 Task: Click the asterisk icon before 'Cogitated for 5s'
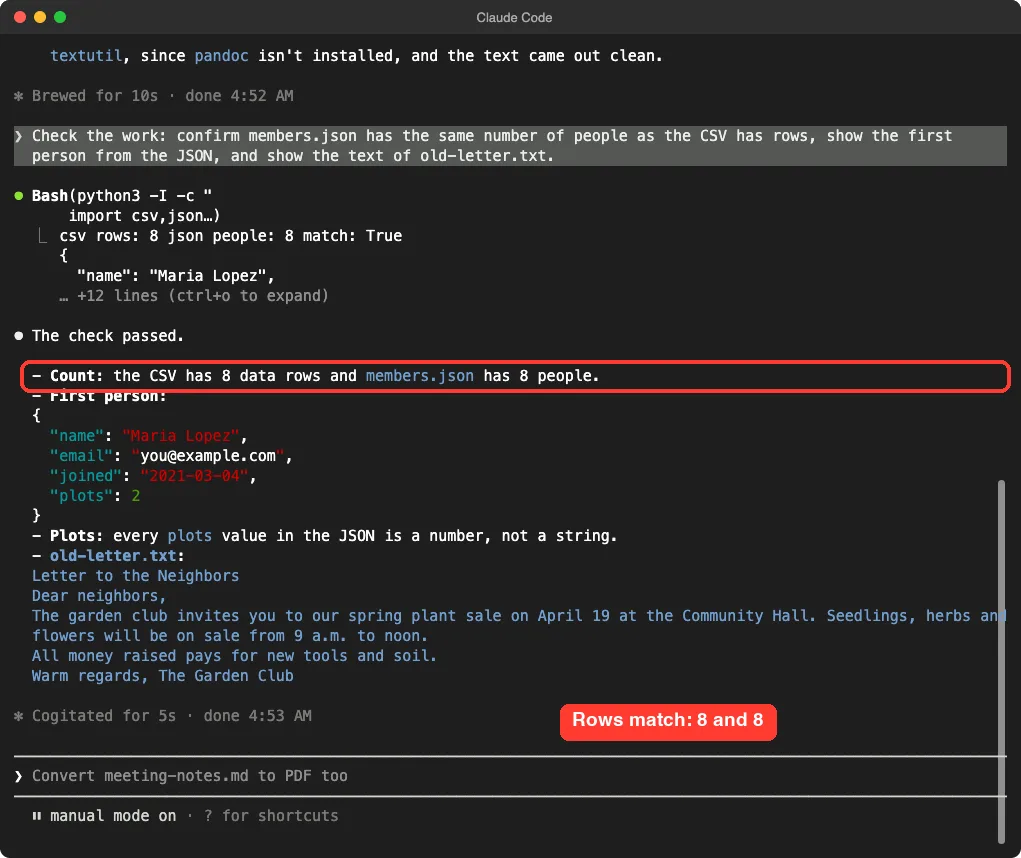[19, 716]
